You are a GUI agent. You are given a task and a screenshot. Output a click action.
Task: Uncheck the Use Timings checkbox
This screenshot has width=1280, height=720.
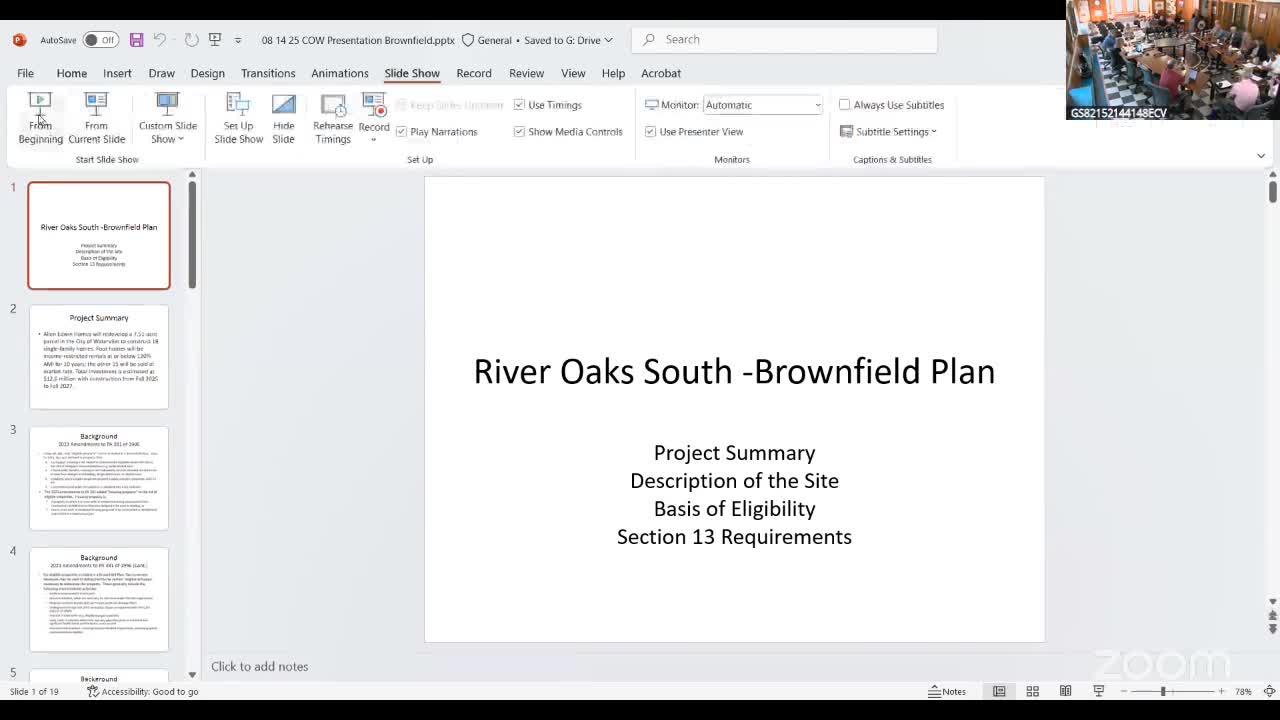[519, 105]
